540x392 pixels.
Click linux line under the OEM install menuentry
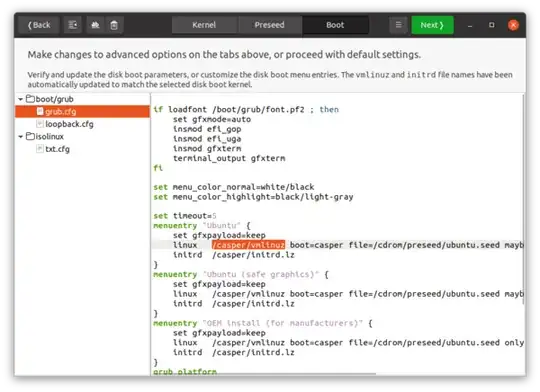tap(348, 343)
